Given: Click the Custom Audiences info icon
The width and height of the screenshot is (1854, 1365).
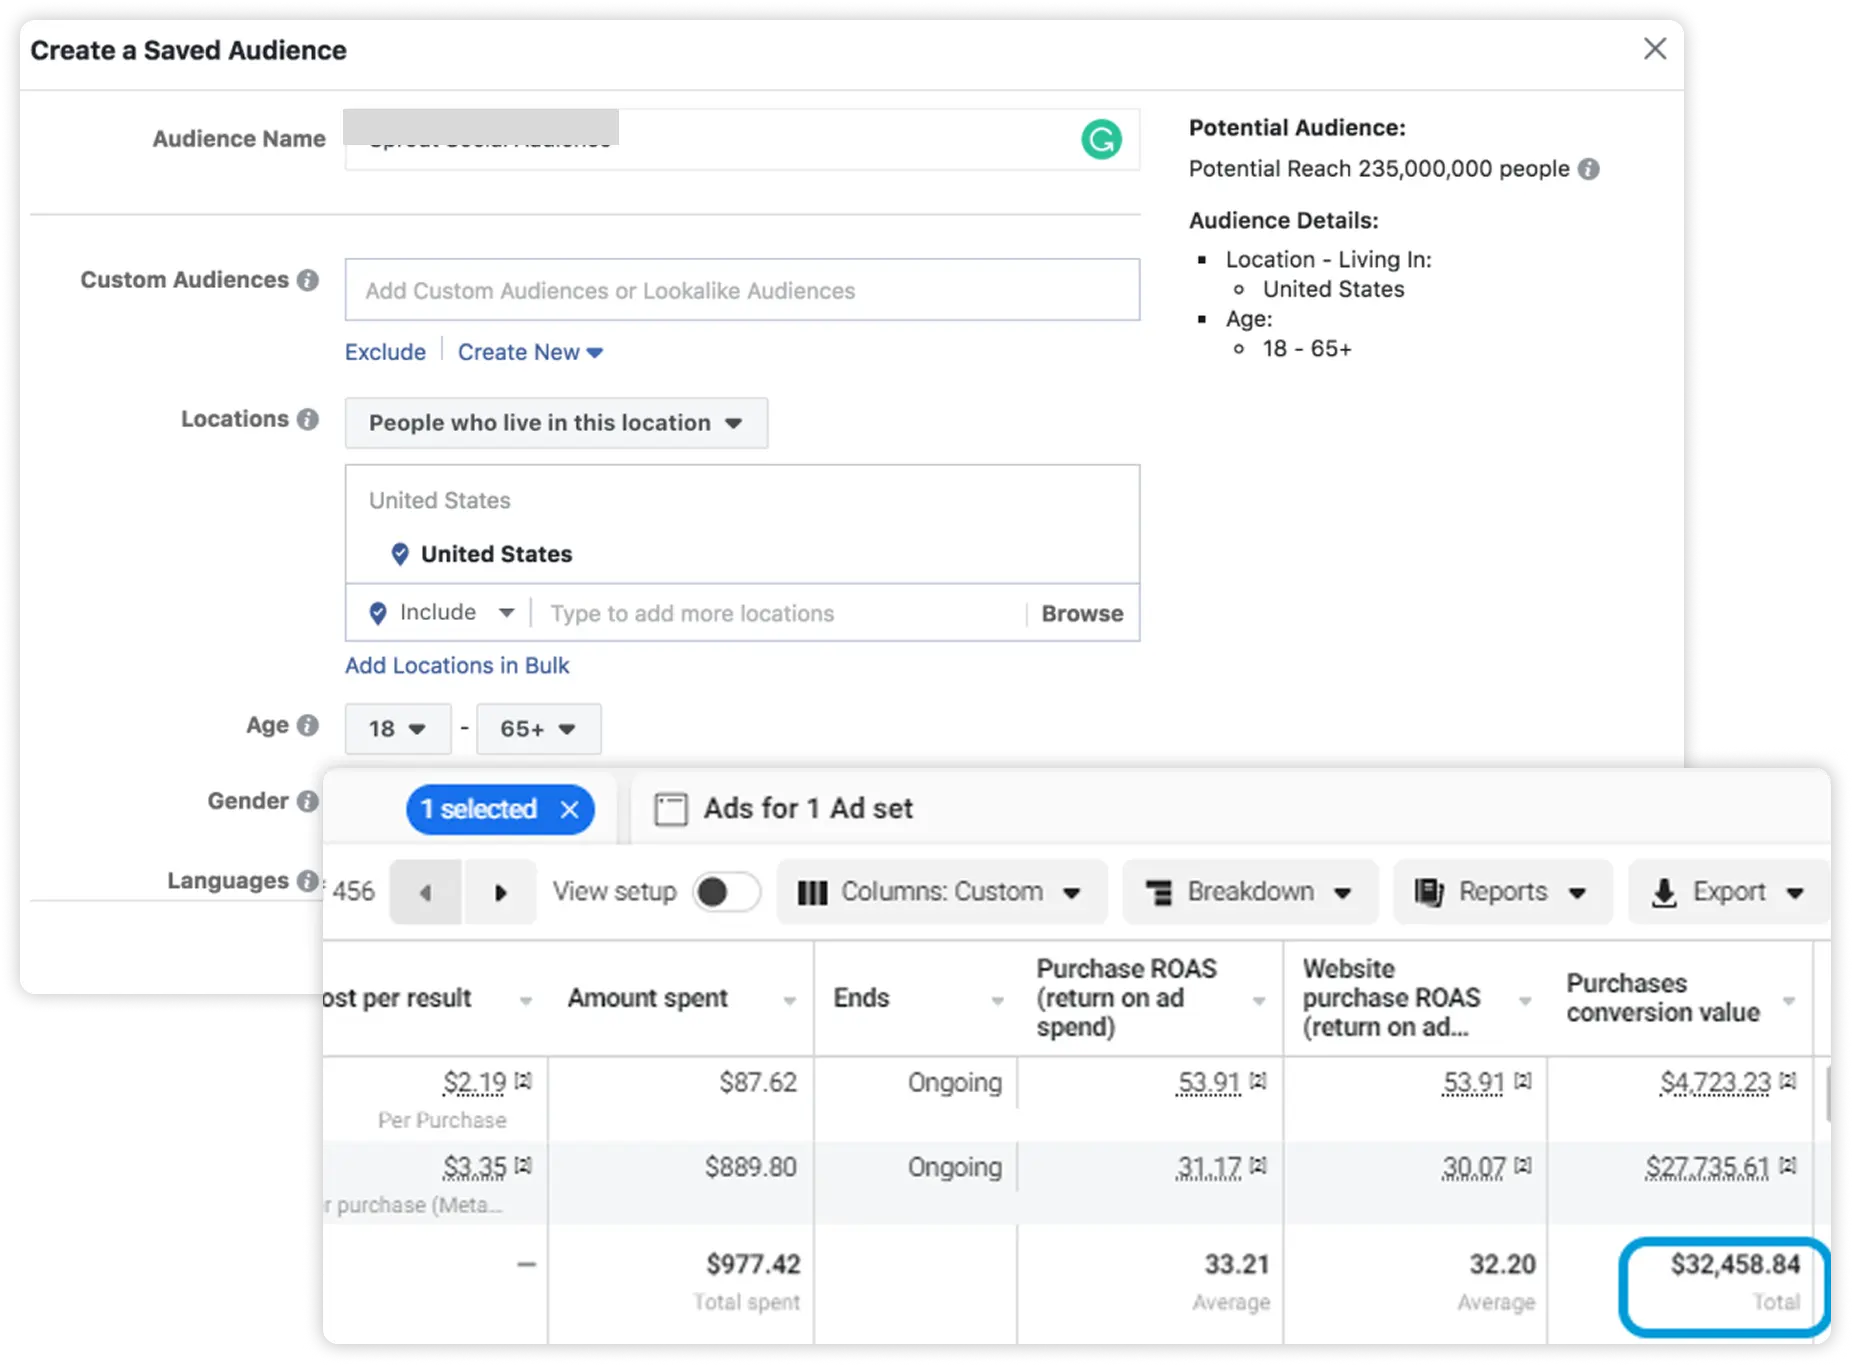Looking at the screenshot, I should click(308, 280).
